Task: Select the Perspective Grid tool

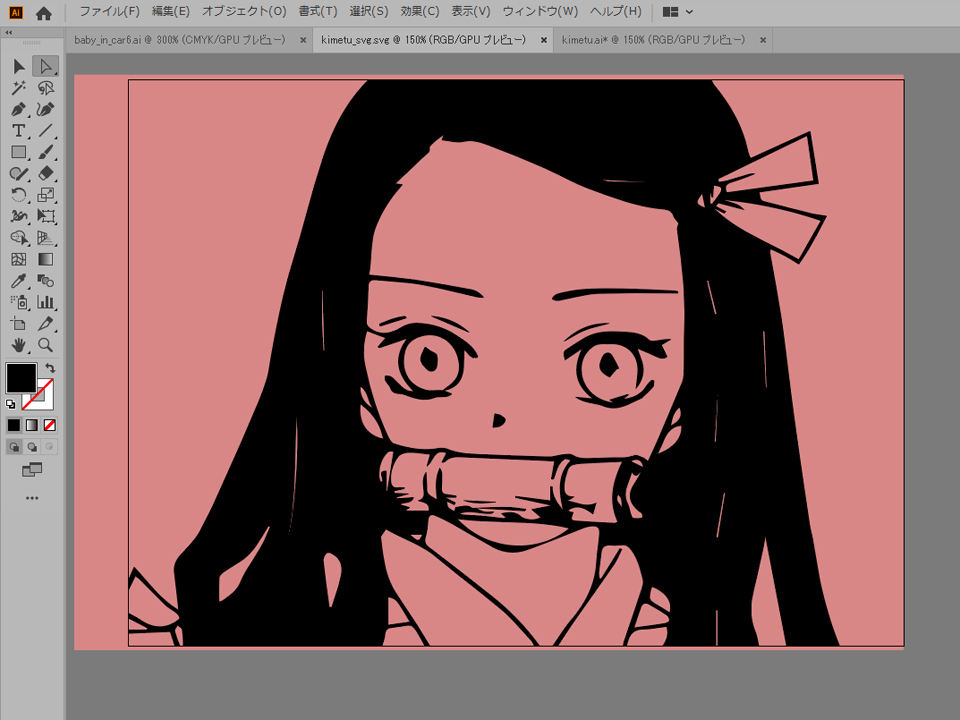Action: (45, 238)
